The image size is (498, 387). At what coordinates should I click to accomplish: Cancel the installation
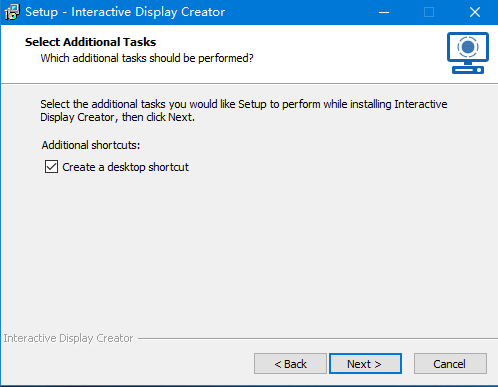(x=450, y=364)
